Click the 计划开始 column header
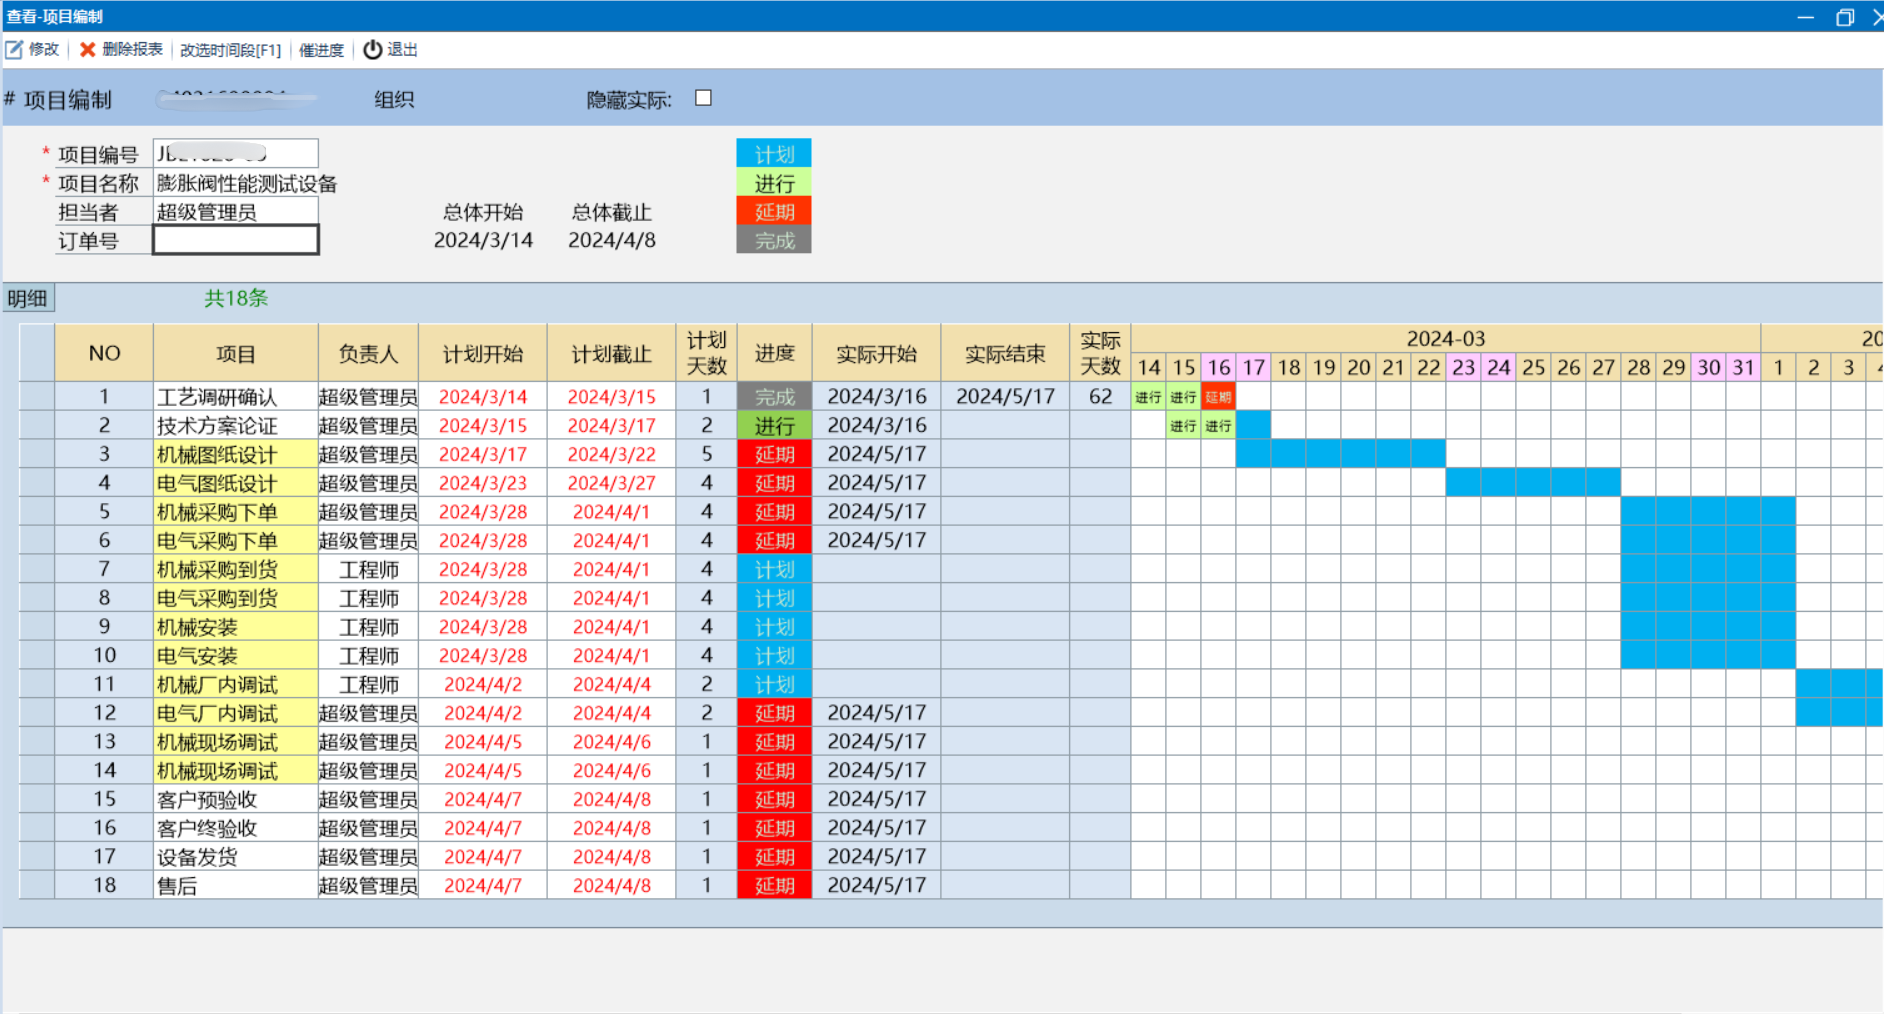 tap(483, 353)
